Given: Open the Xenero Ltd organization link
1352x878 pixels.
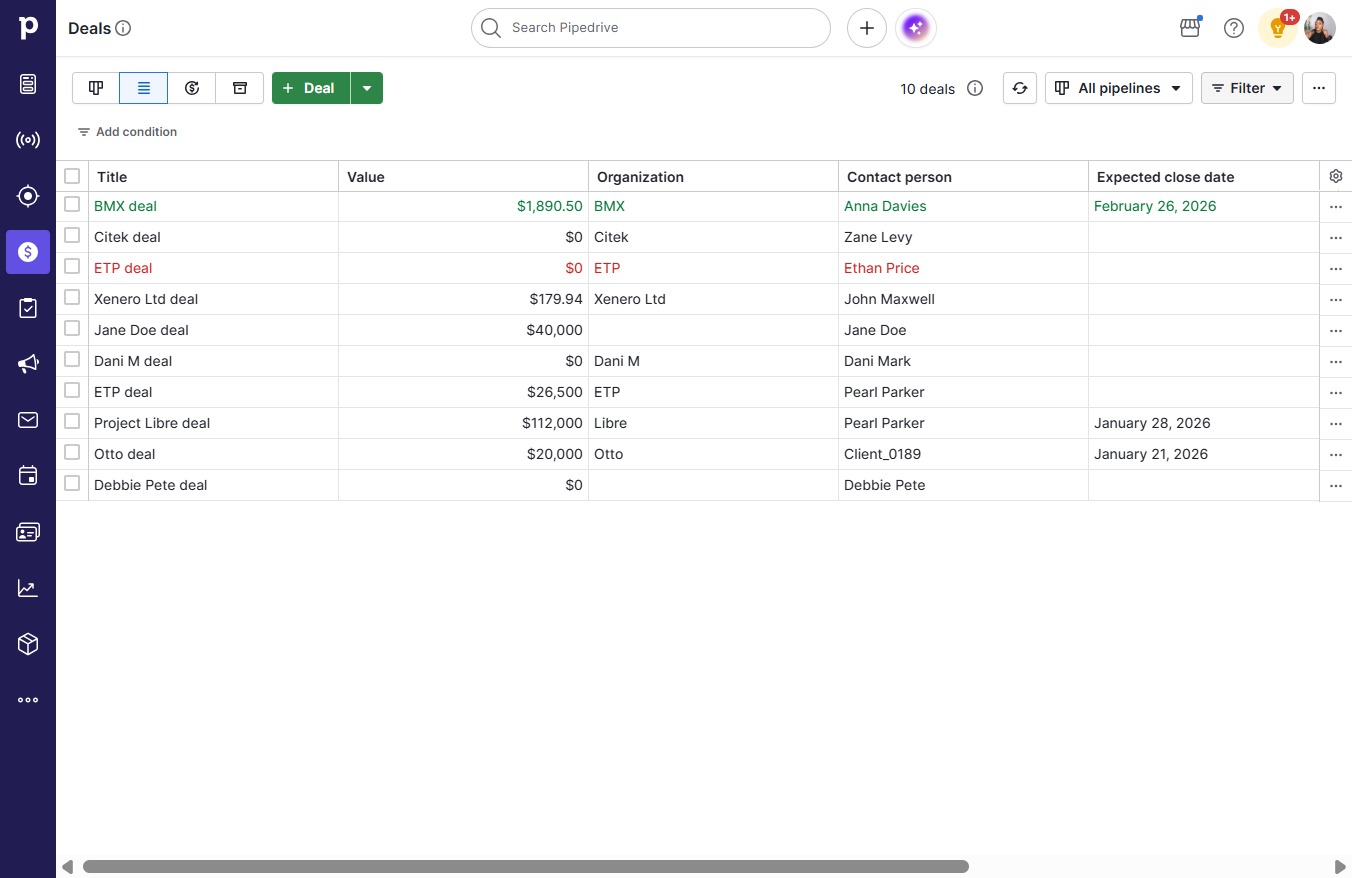Looking at the screenshot, I should [629, 299].
